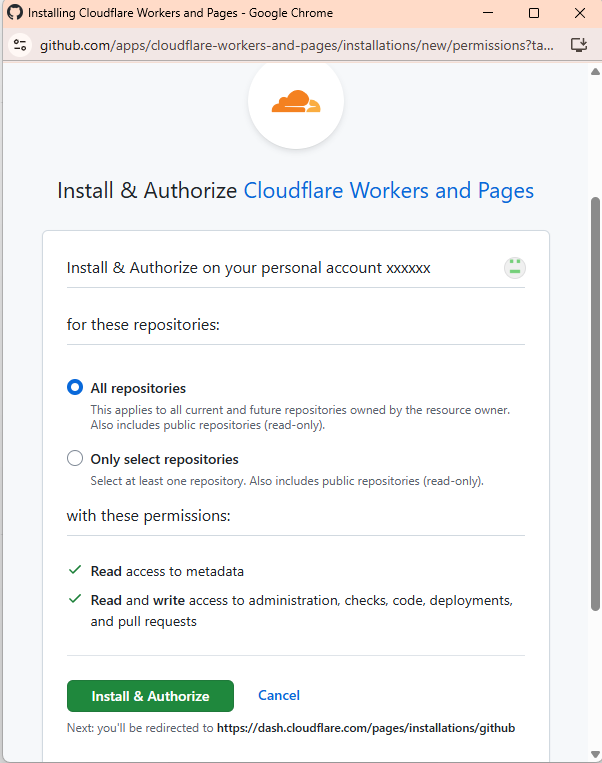Click the Cloudflare cloud logo

(x=296, y=101)
